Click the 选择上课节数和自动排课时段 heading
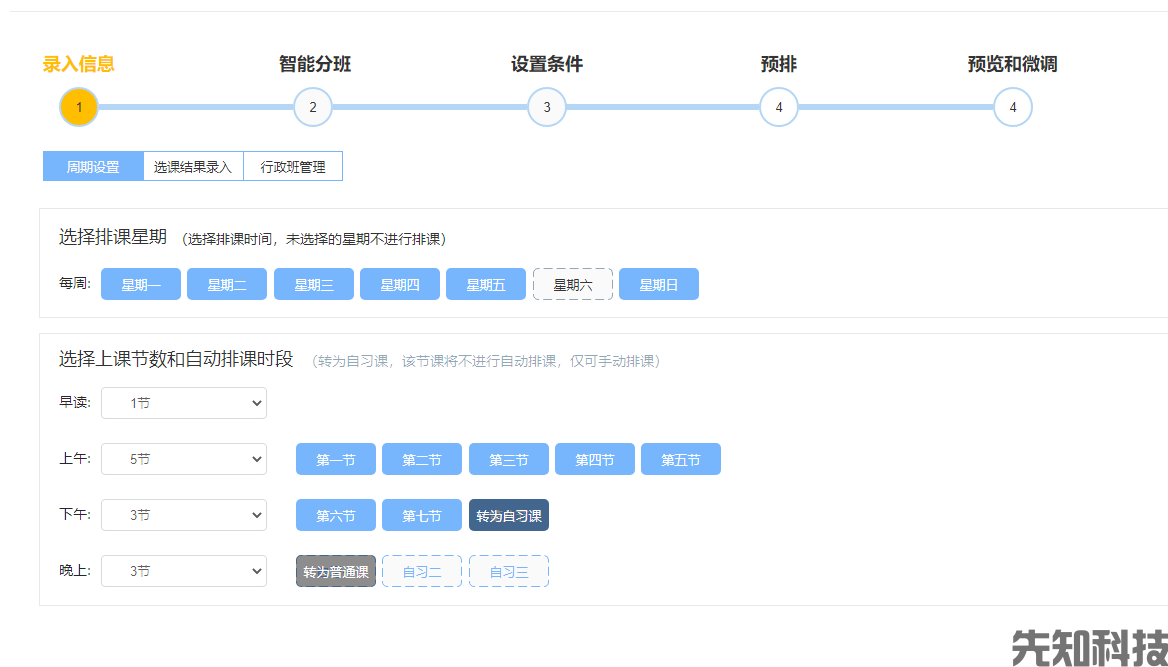 176,359
